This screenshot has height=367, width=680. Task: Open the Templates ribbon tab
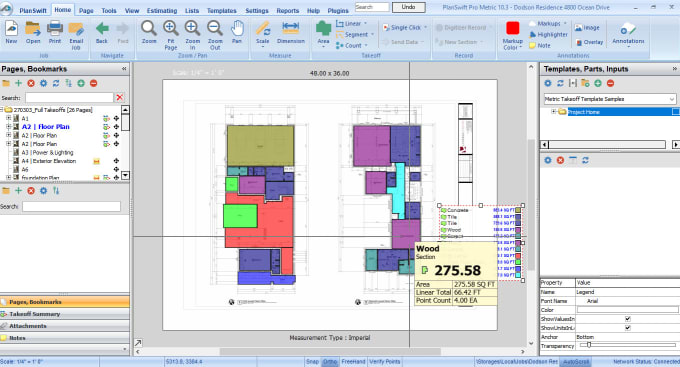click(222, 10)
